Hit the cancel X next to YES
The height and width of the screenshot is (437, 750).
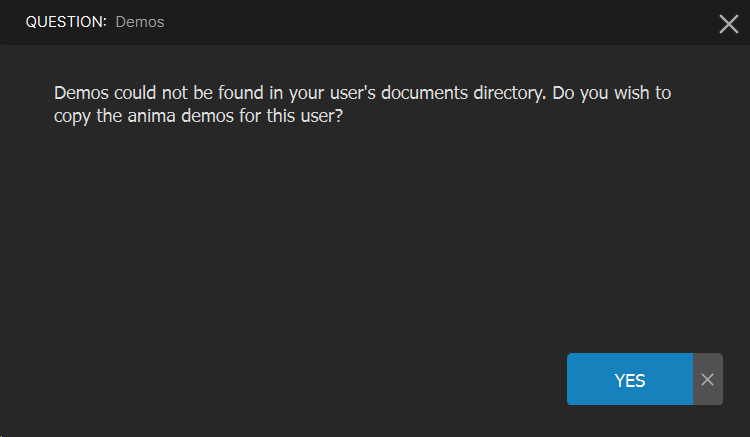tap(707, 379)
